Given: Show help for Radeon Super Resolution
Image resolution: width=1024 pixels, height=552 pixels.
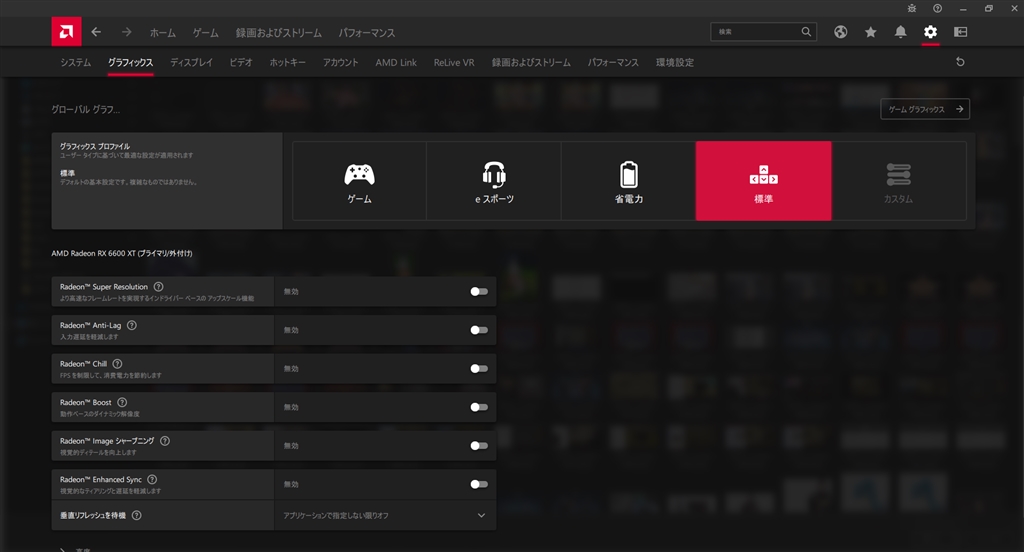Looking at the screenshot, I should coord(158,287).
